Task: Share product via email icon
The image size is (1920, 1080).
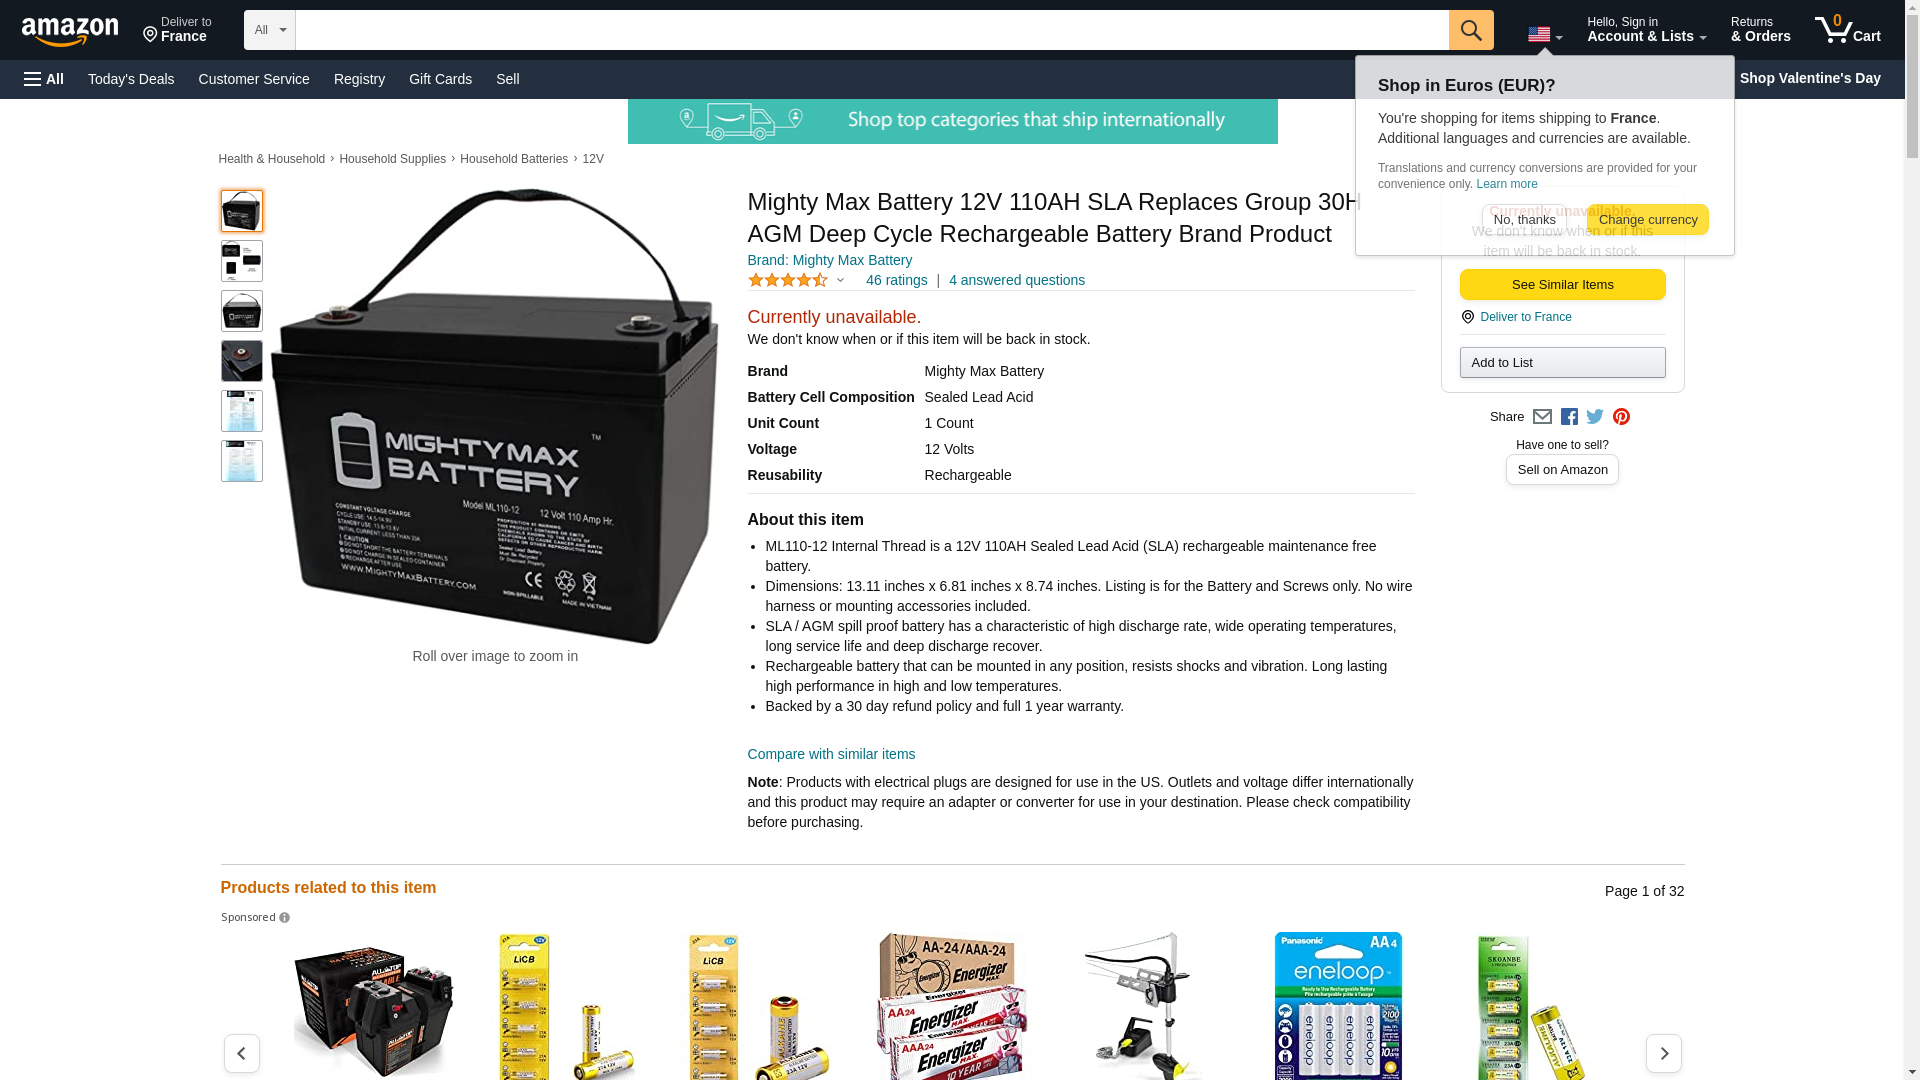Action: tap(1542, 417)
